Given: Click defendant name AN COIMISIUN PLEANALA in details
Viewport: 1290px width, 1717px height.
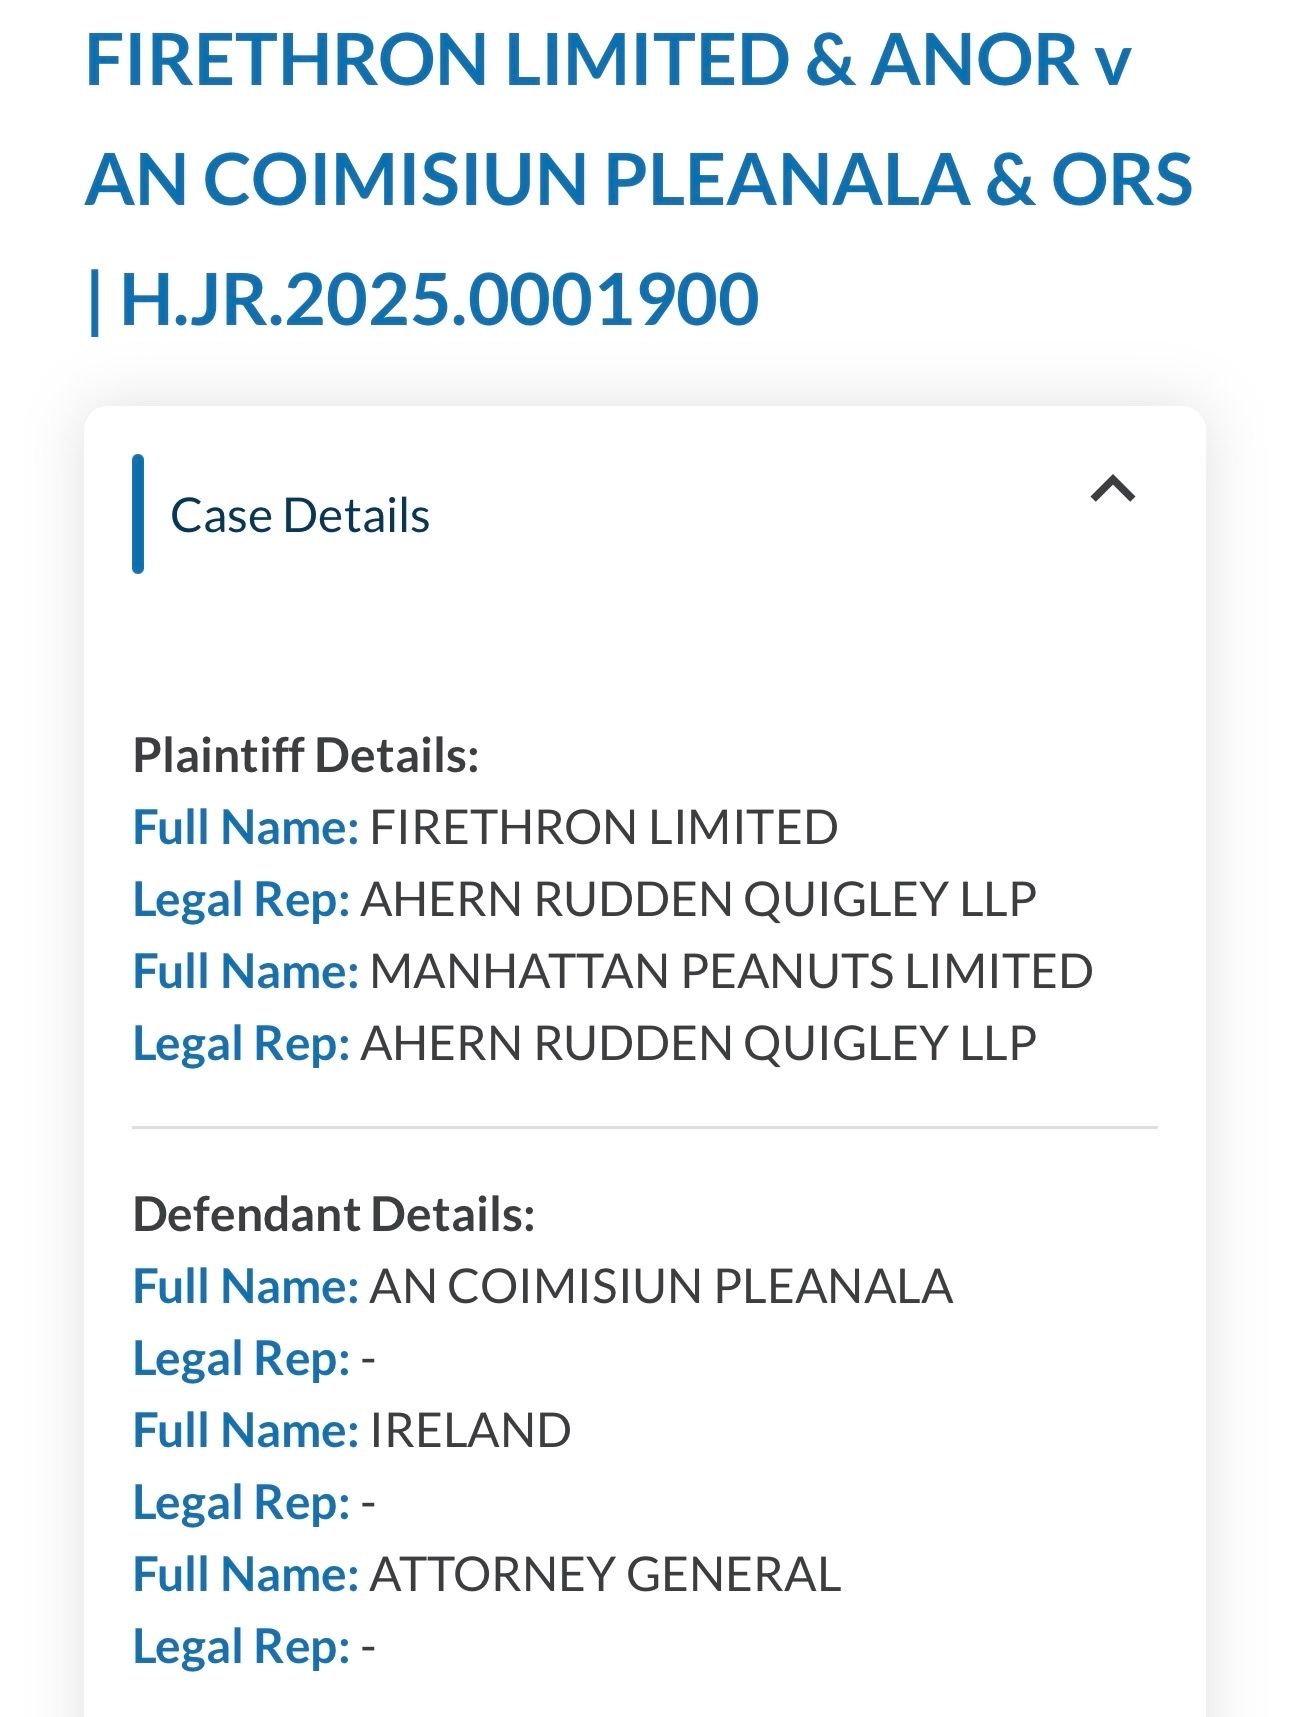Looking at the screenshot, I should (660, 1287).
